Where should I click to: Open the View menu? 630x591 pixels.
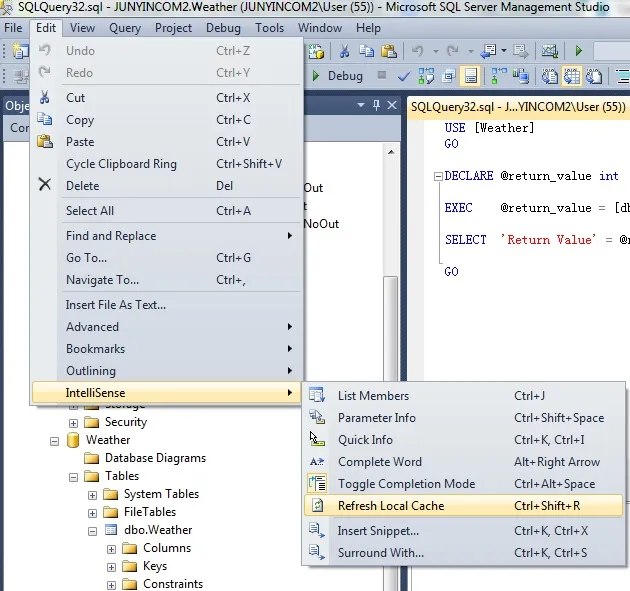click(82, 28)
